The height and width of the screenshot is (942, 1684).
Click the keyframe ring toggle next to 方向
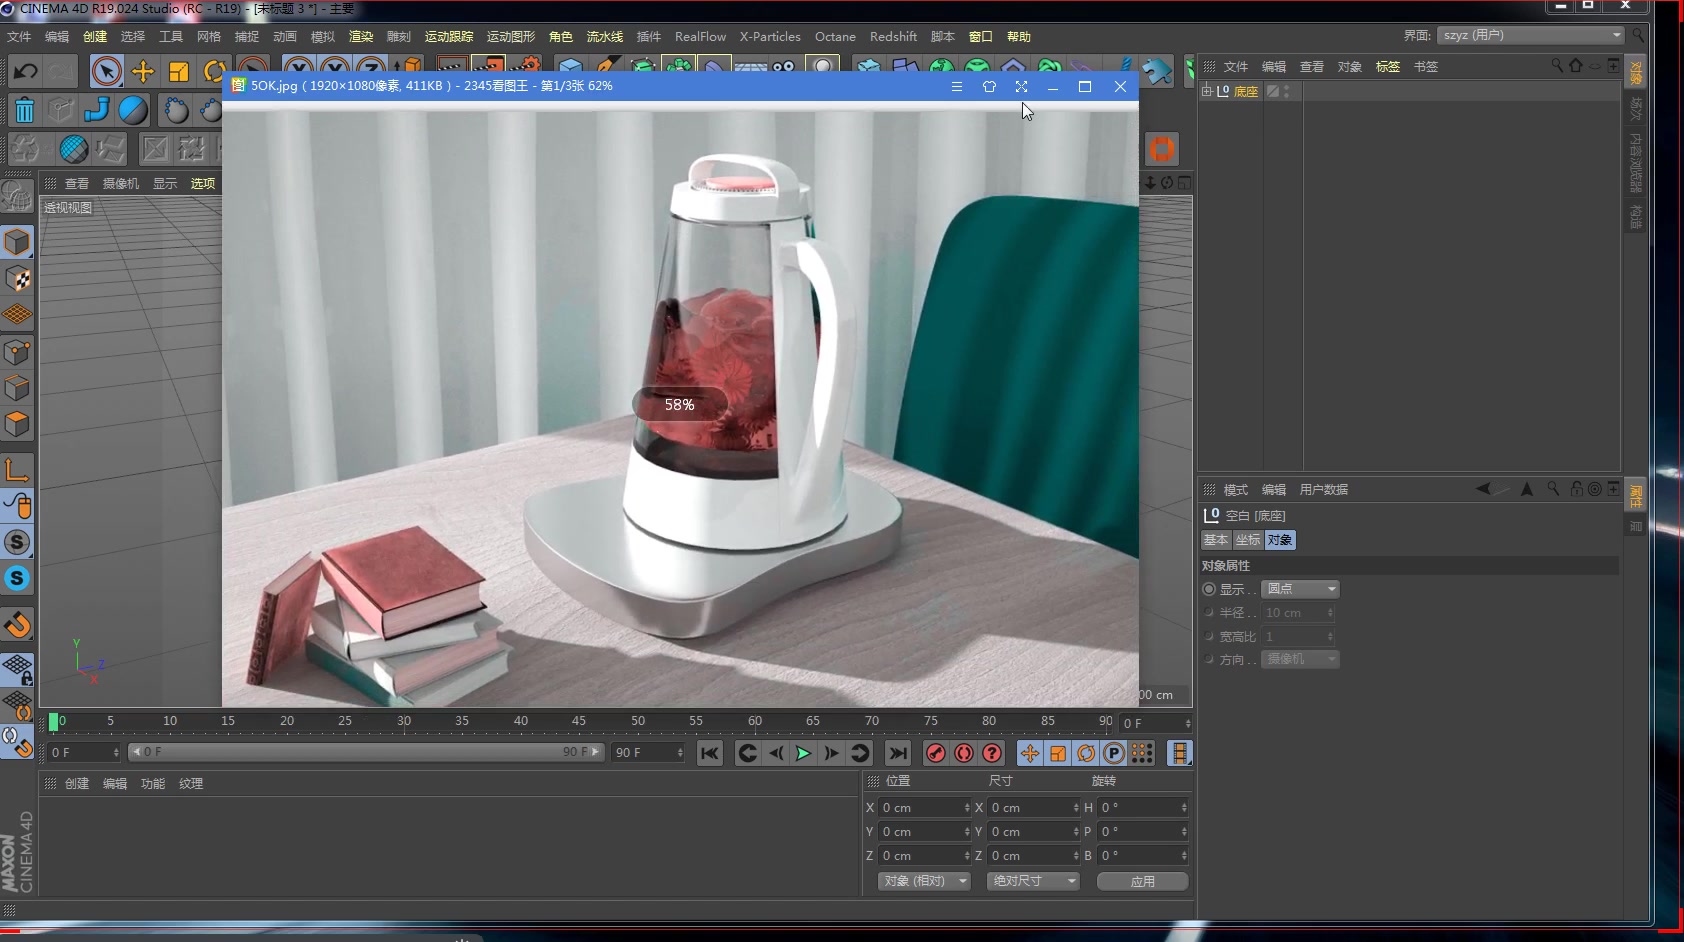click(x=1208, y=659)
